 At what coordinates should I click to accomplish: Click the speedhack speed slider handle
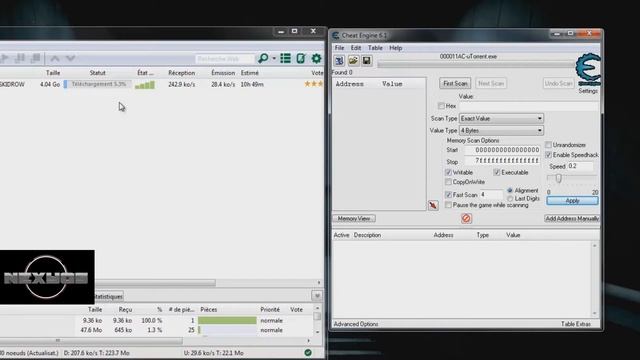pos(558,178)
